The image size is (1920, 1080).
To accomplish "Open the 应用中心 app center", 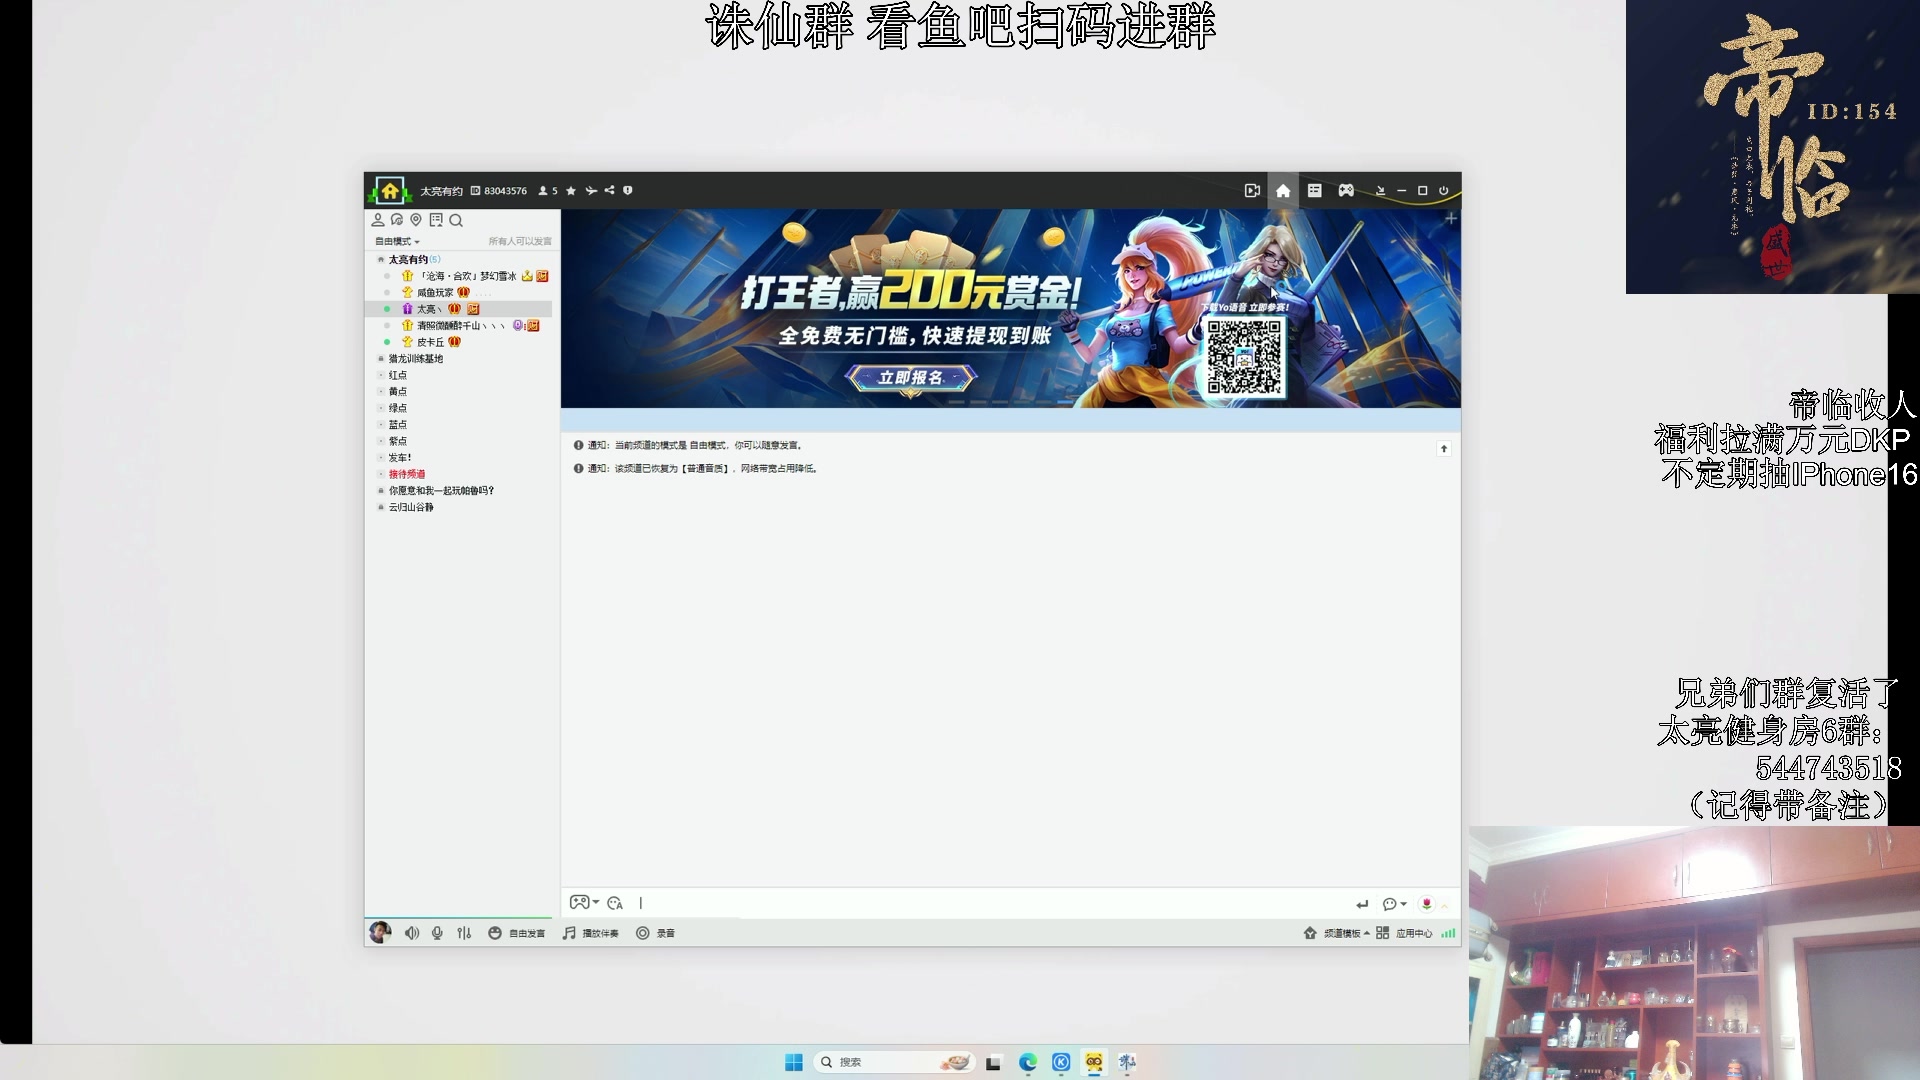I will tap(1404, 933).
